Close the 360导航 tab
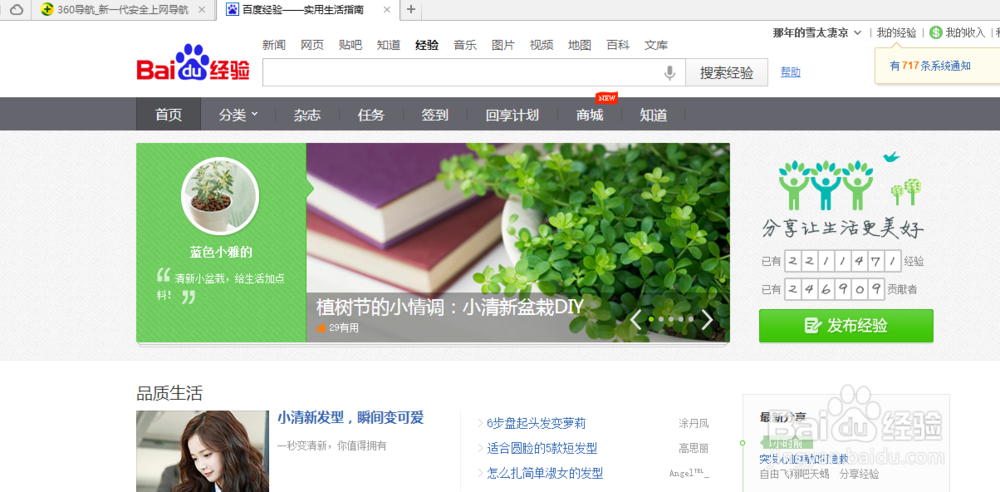Screen dimensions: 1000x492 202,10
